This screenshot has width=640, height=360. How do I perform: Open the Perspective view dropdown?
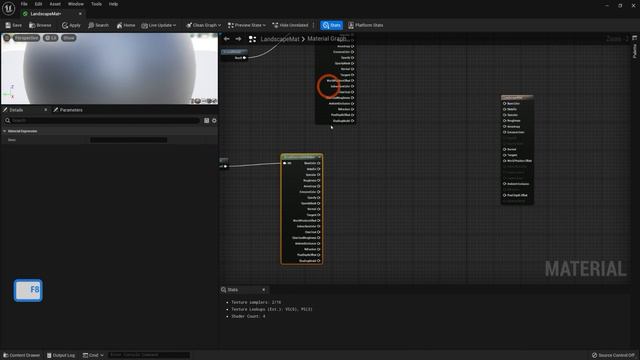27,38
